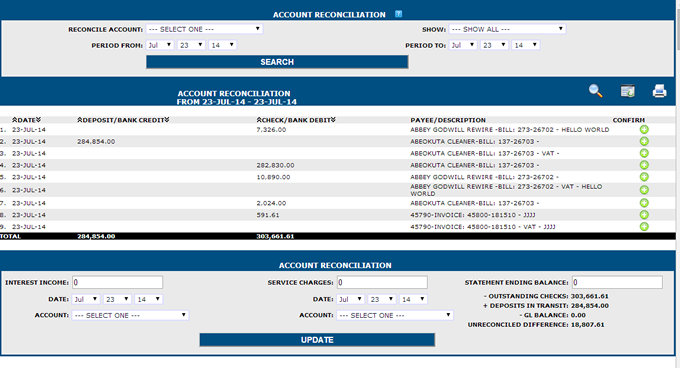Image resolution: width=680 pixels, height=368 pixels.
Task: Click the Payee/Description column header
Action: 448,120
